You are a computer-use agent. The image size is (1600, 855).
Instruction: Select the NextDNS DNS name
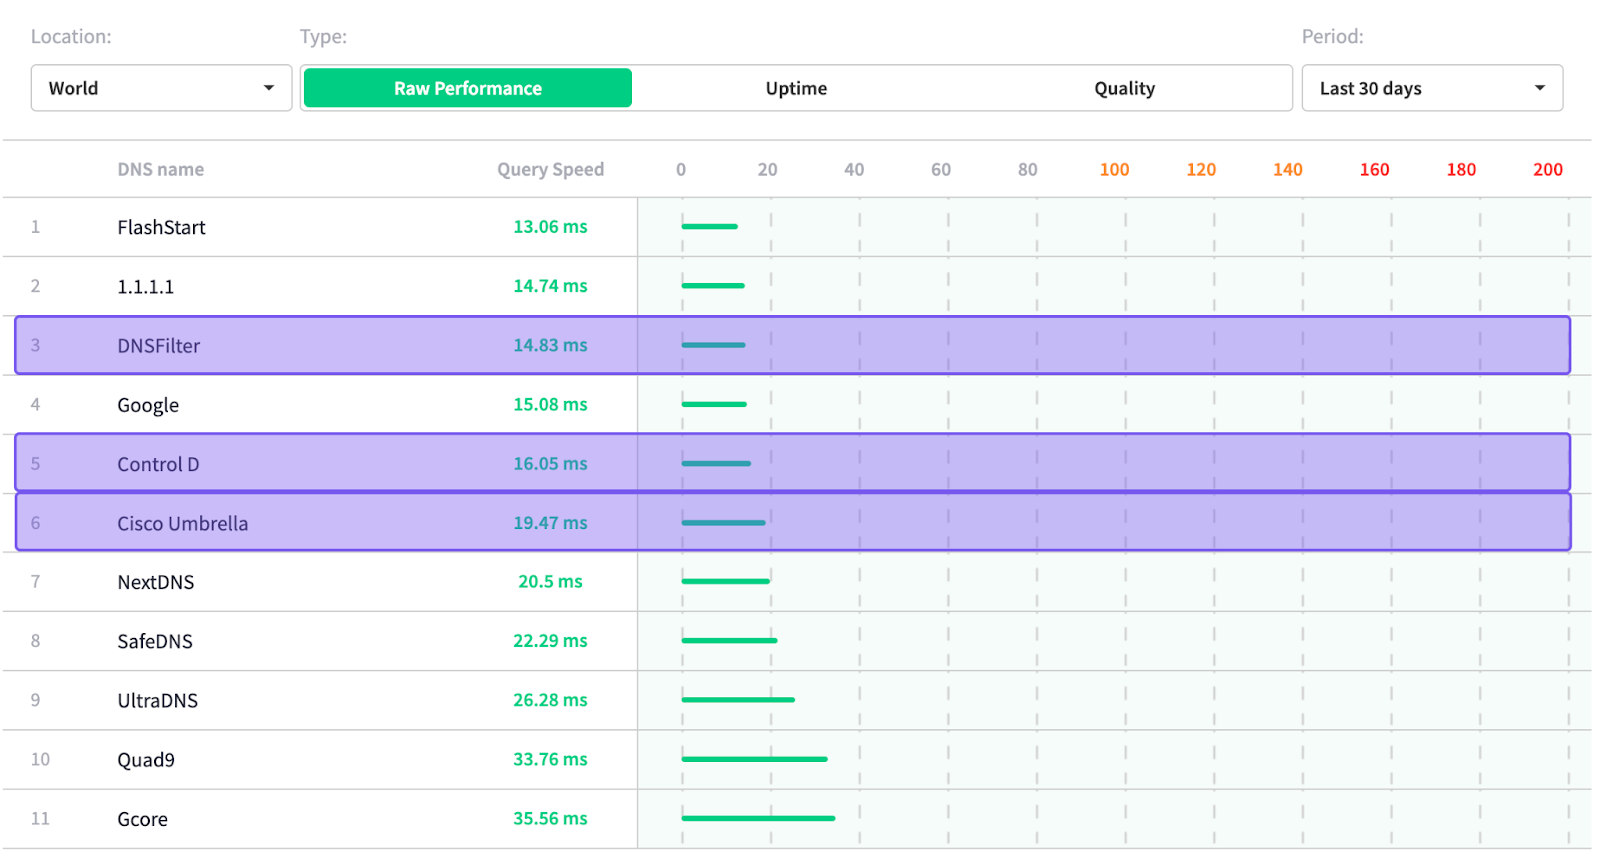click(x=156, y=582)
